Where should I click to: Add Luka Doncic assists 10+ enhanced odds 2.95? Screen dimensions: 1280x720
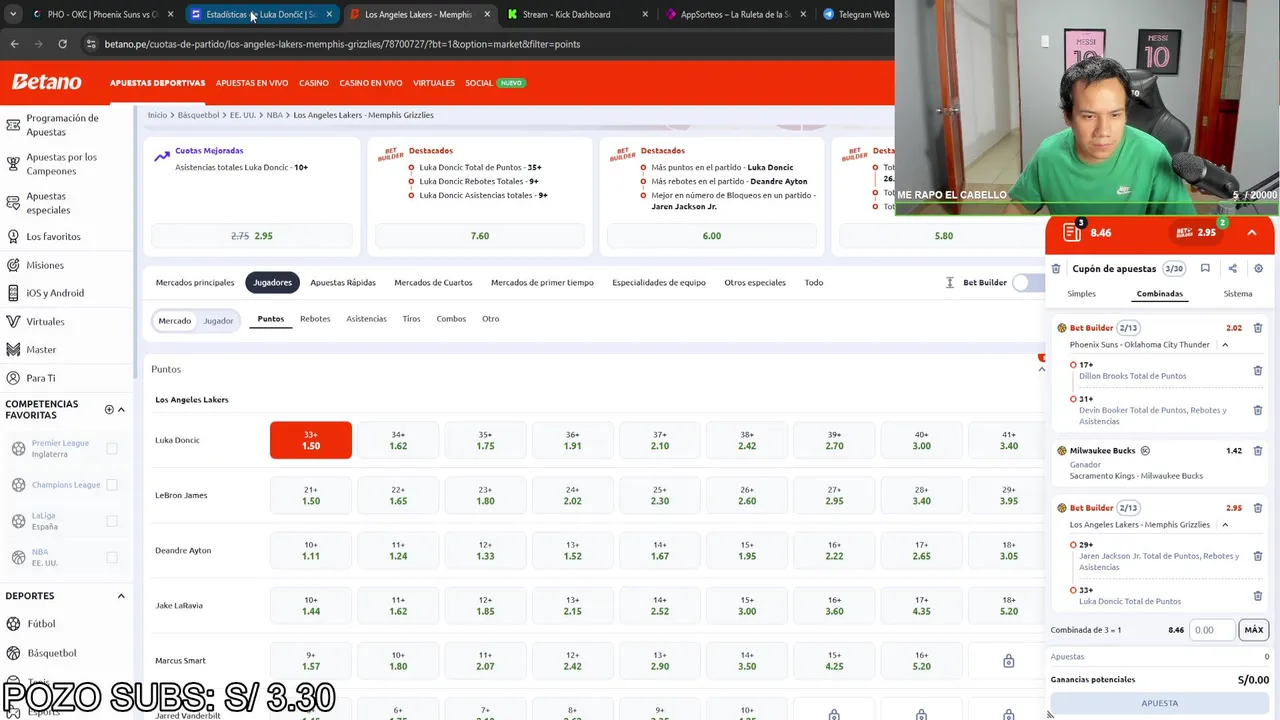pyautogui.click(x=252, y=236)
